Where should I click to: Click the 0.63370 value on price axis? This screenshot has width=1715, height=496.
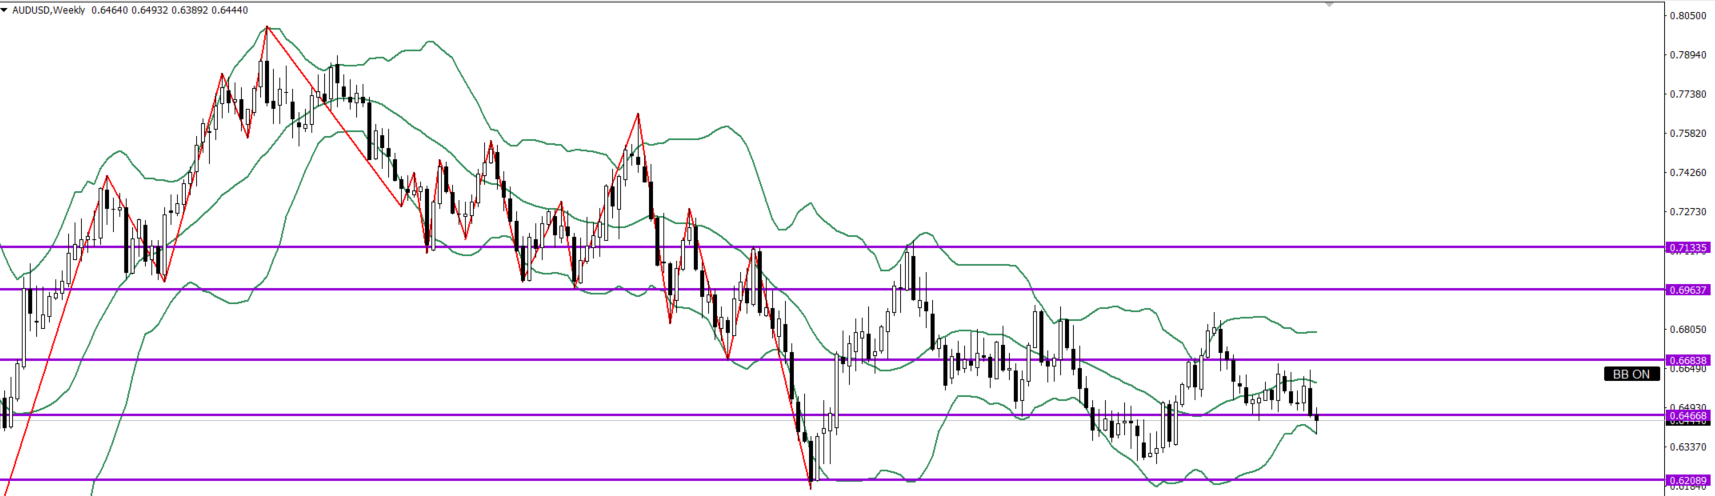1688,446
